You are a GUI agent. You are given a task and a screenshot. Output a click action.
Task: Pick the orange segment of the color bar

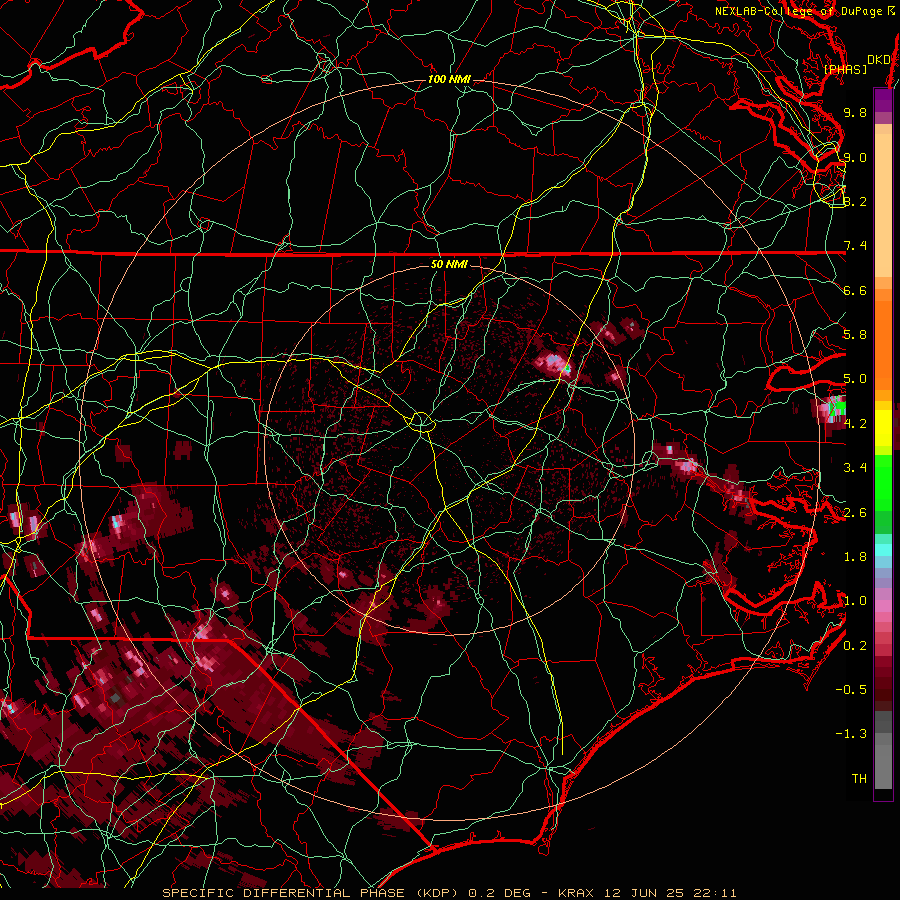click(883, 339)
